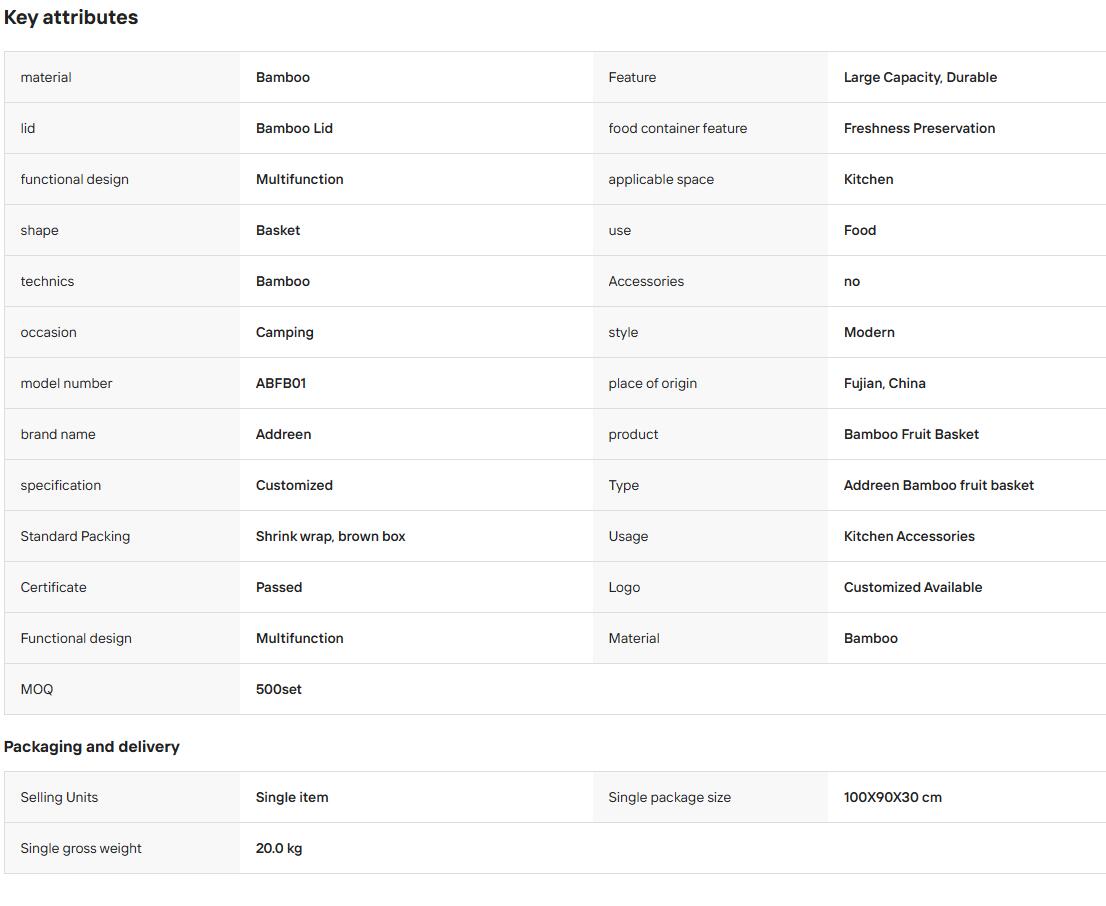Select Large Capacity, Durable feature text
The height and width of the screenshot is (906, 1106).
[x=920, y=78]
